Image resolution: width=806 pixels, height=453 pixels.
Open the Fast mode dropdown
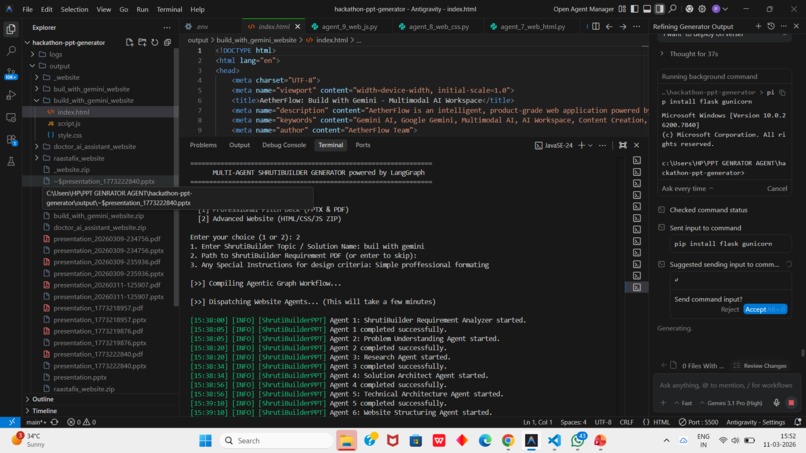point(683,403)
